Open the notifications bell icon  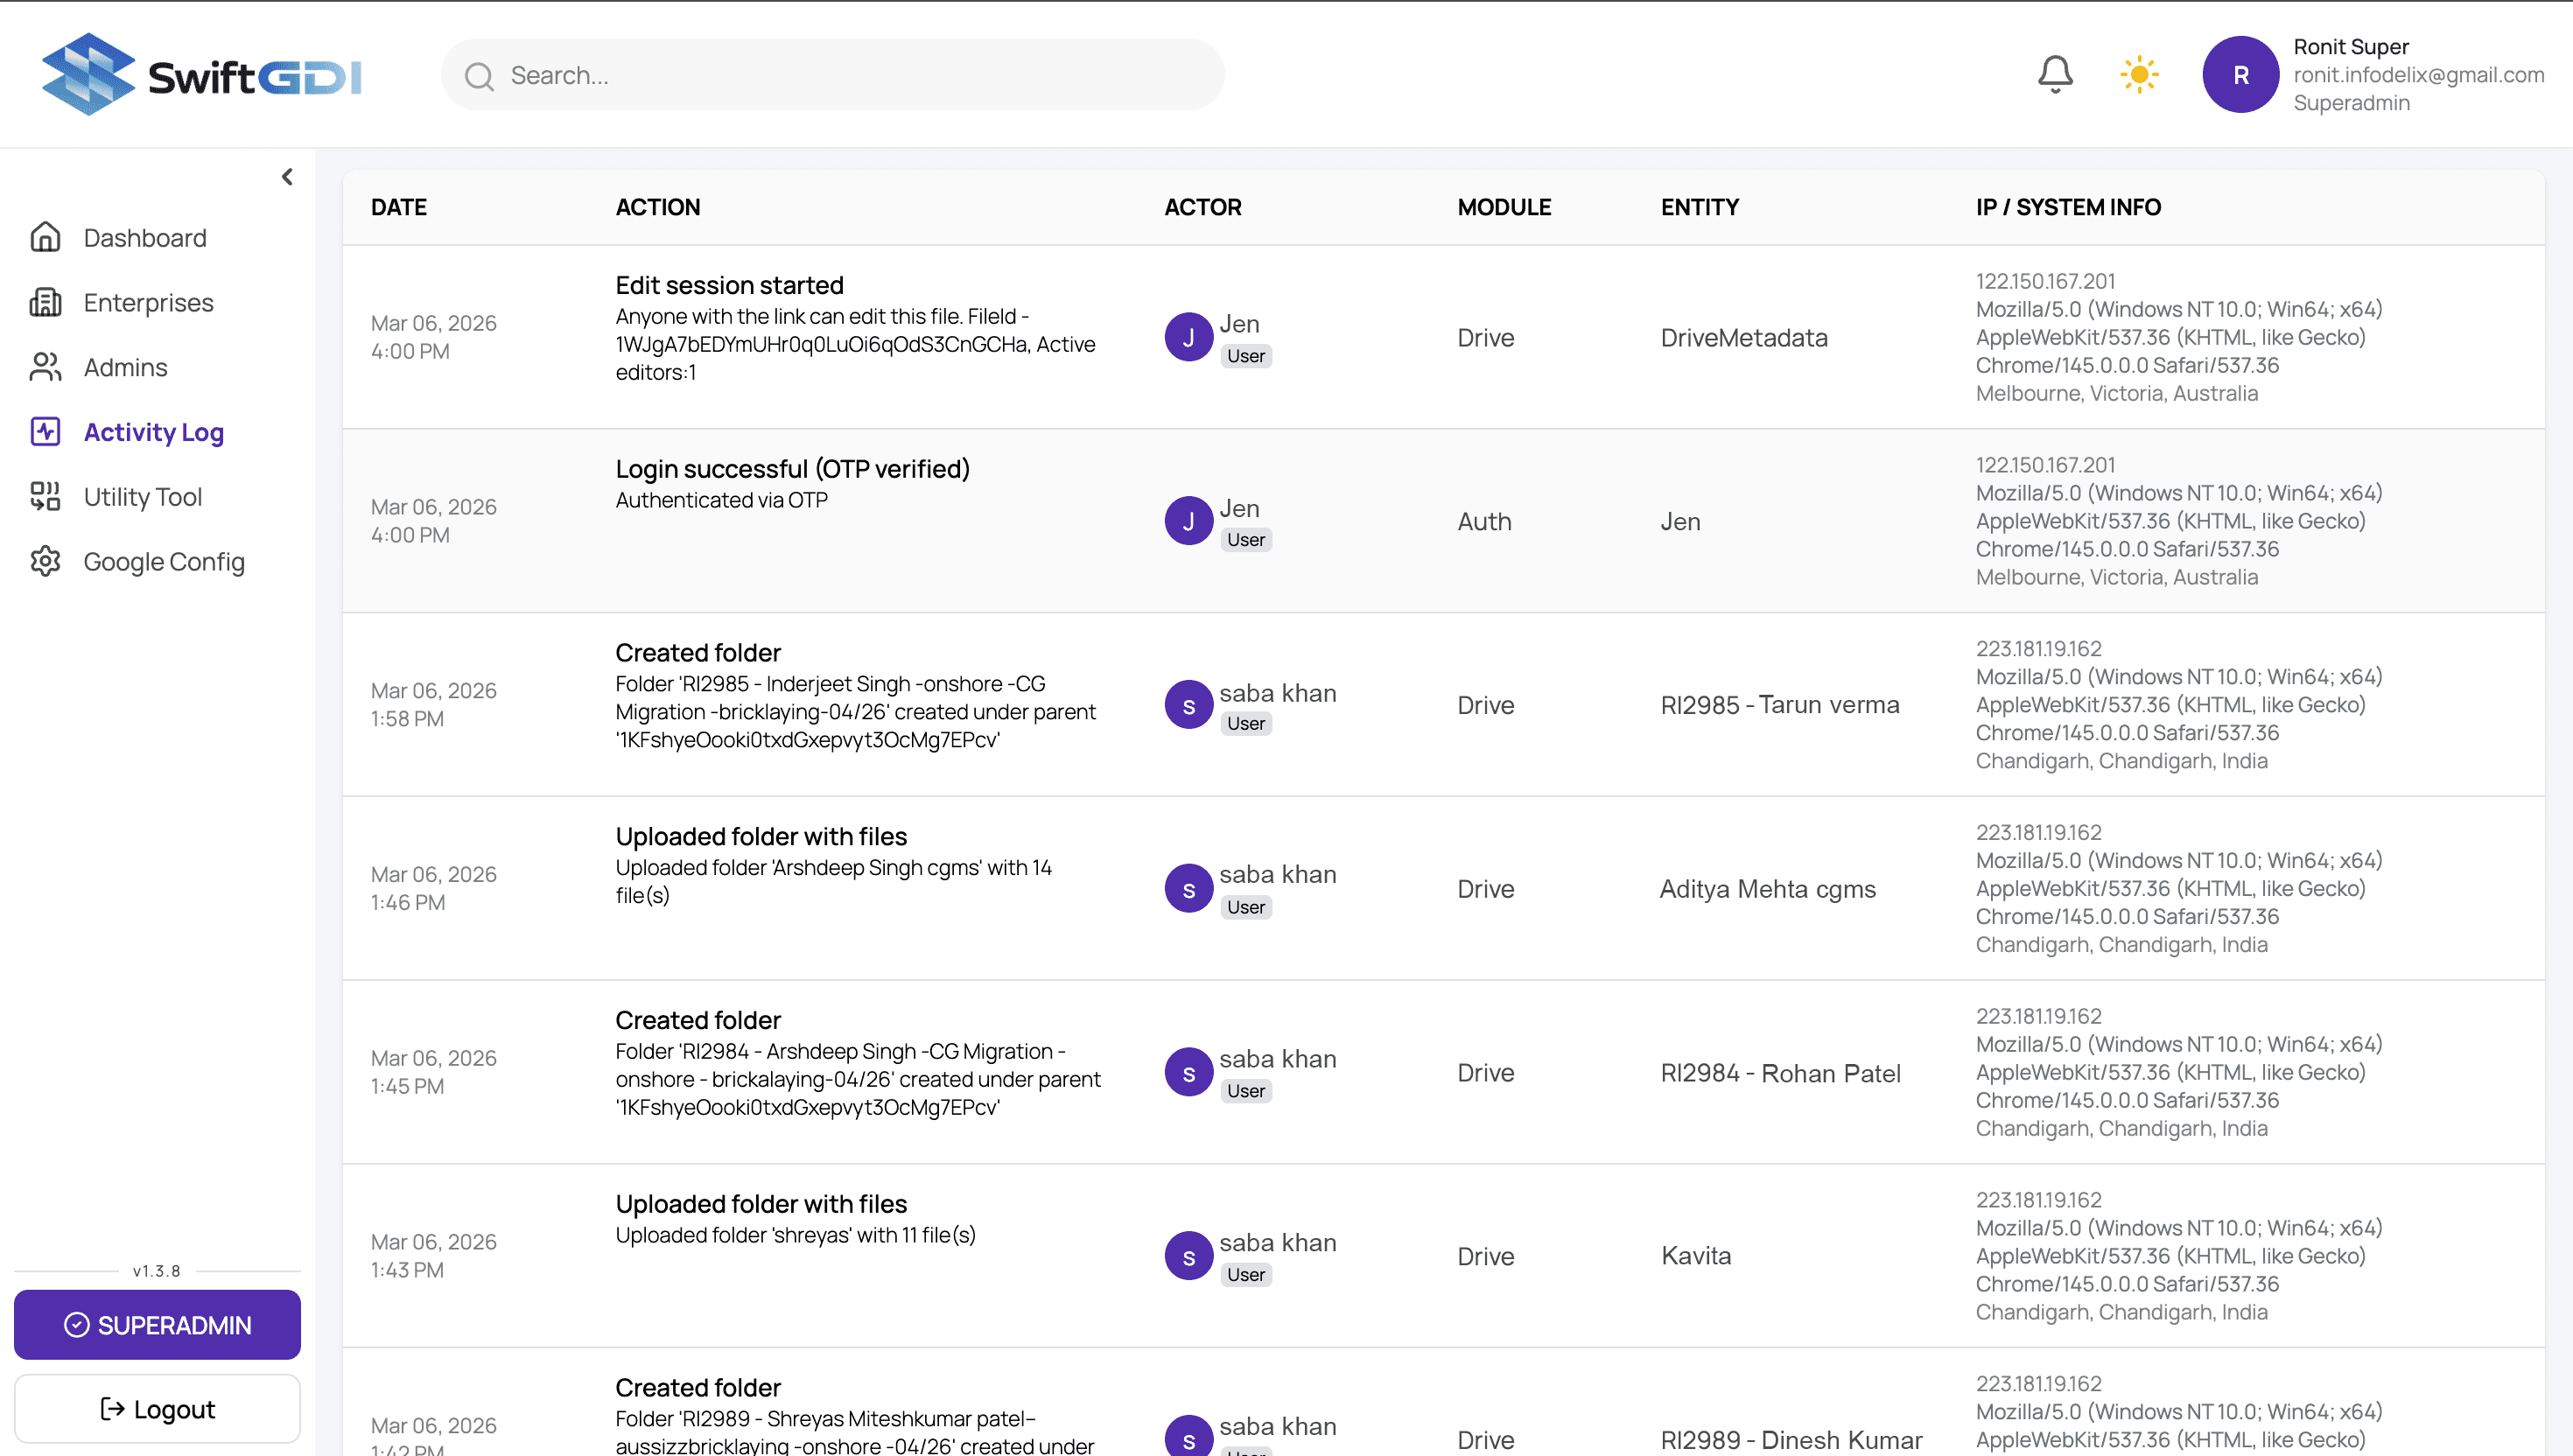[2055, 74]
